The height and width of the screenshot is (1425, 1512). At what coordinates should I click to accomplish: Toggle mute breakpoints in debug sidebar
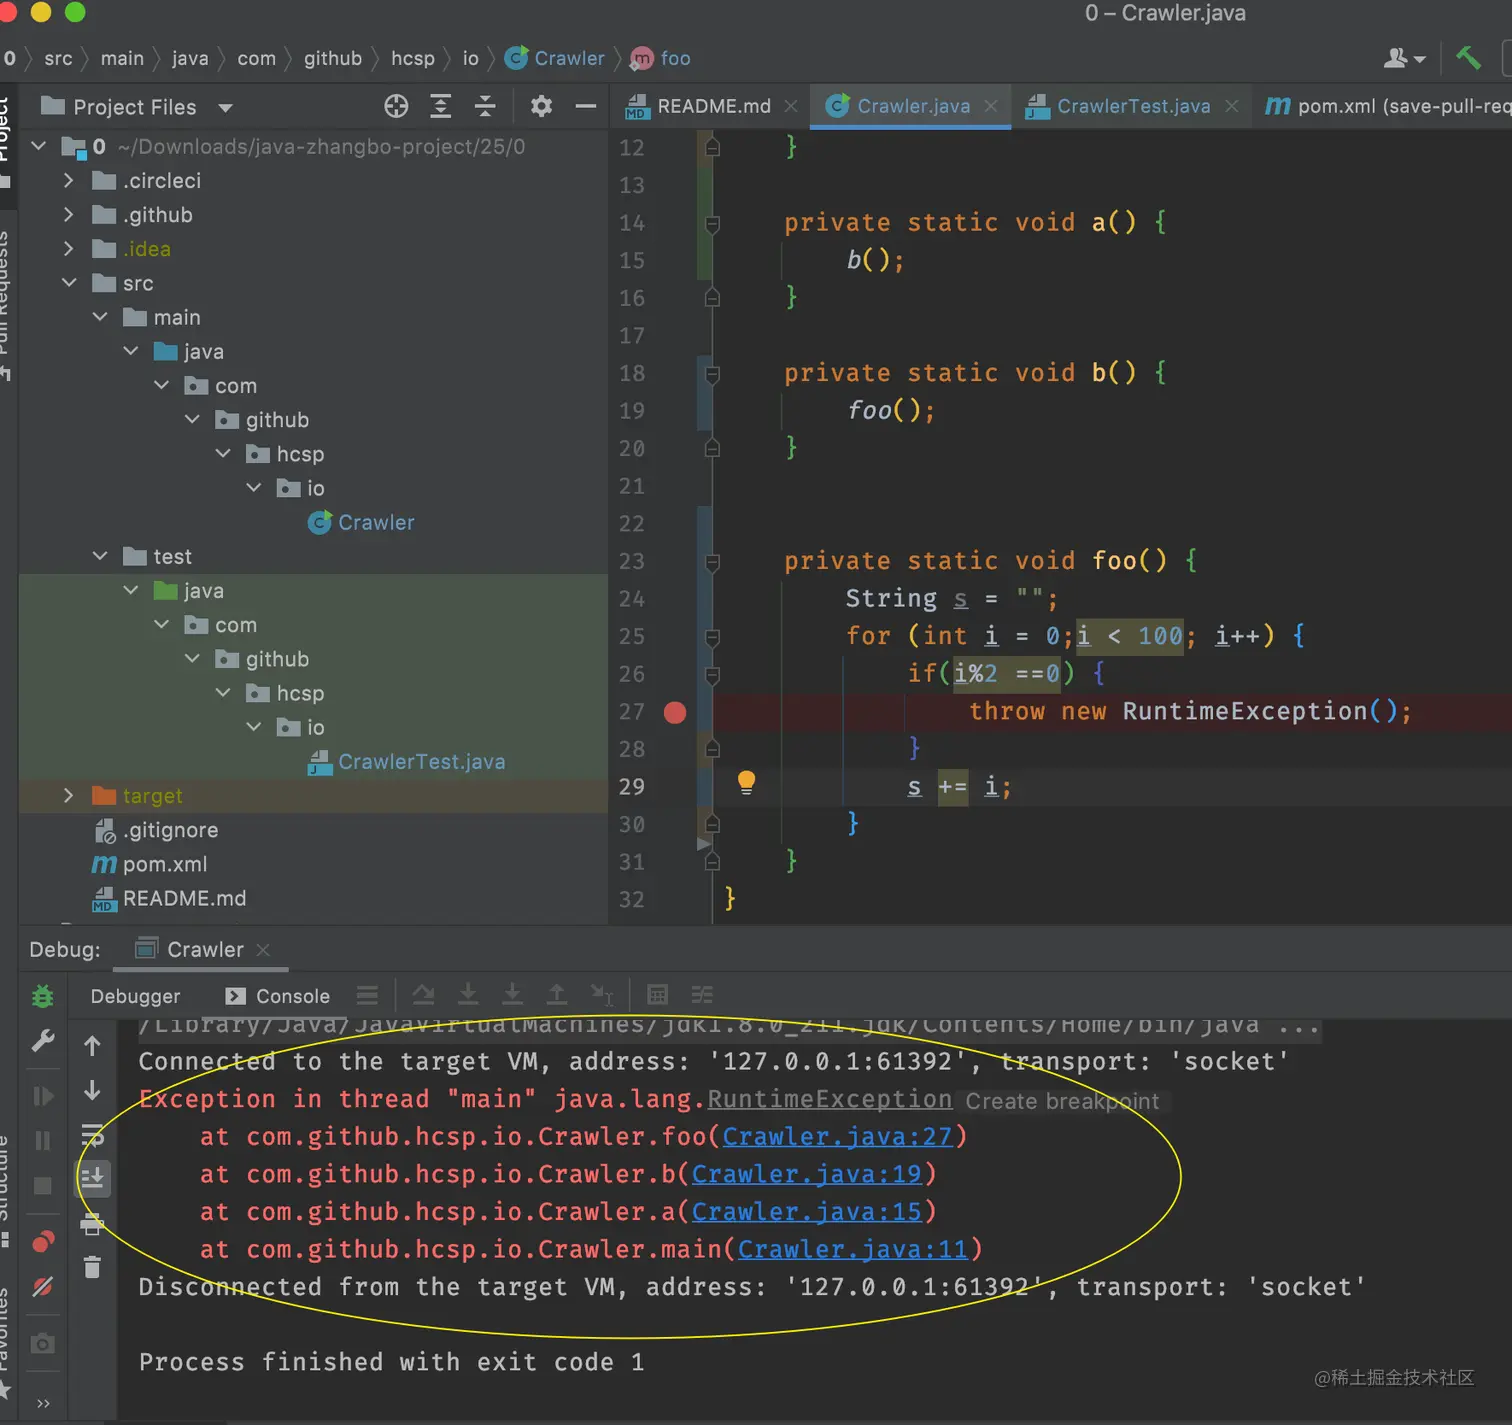point(43,1287)
